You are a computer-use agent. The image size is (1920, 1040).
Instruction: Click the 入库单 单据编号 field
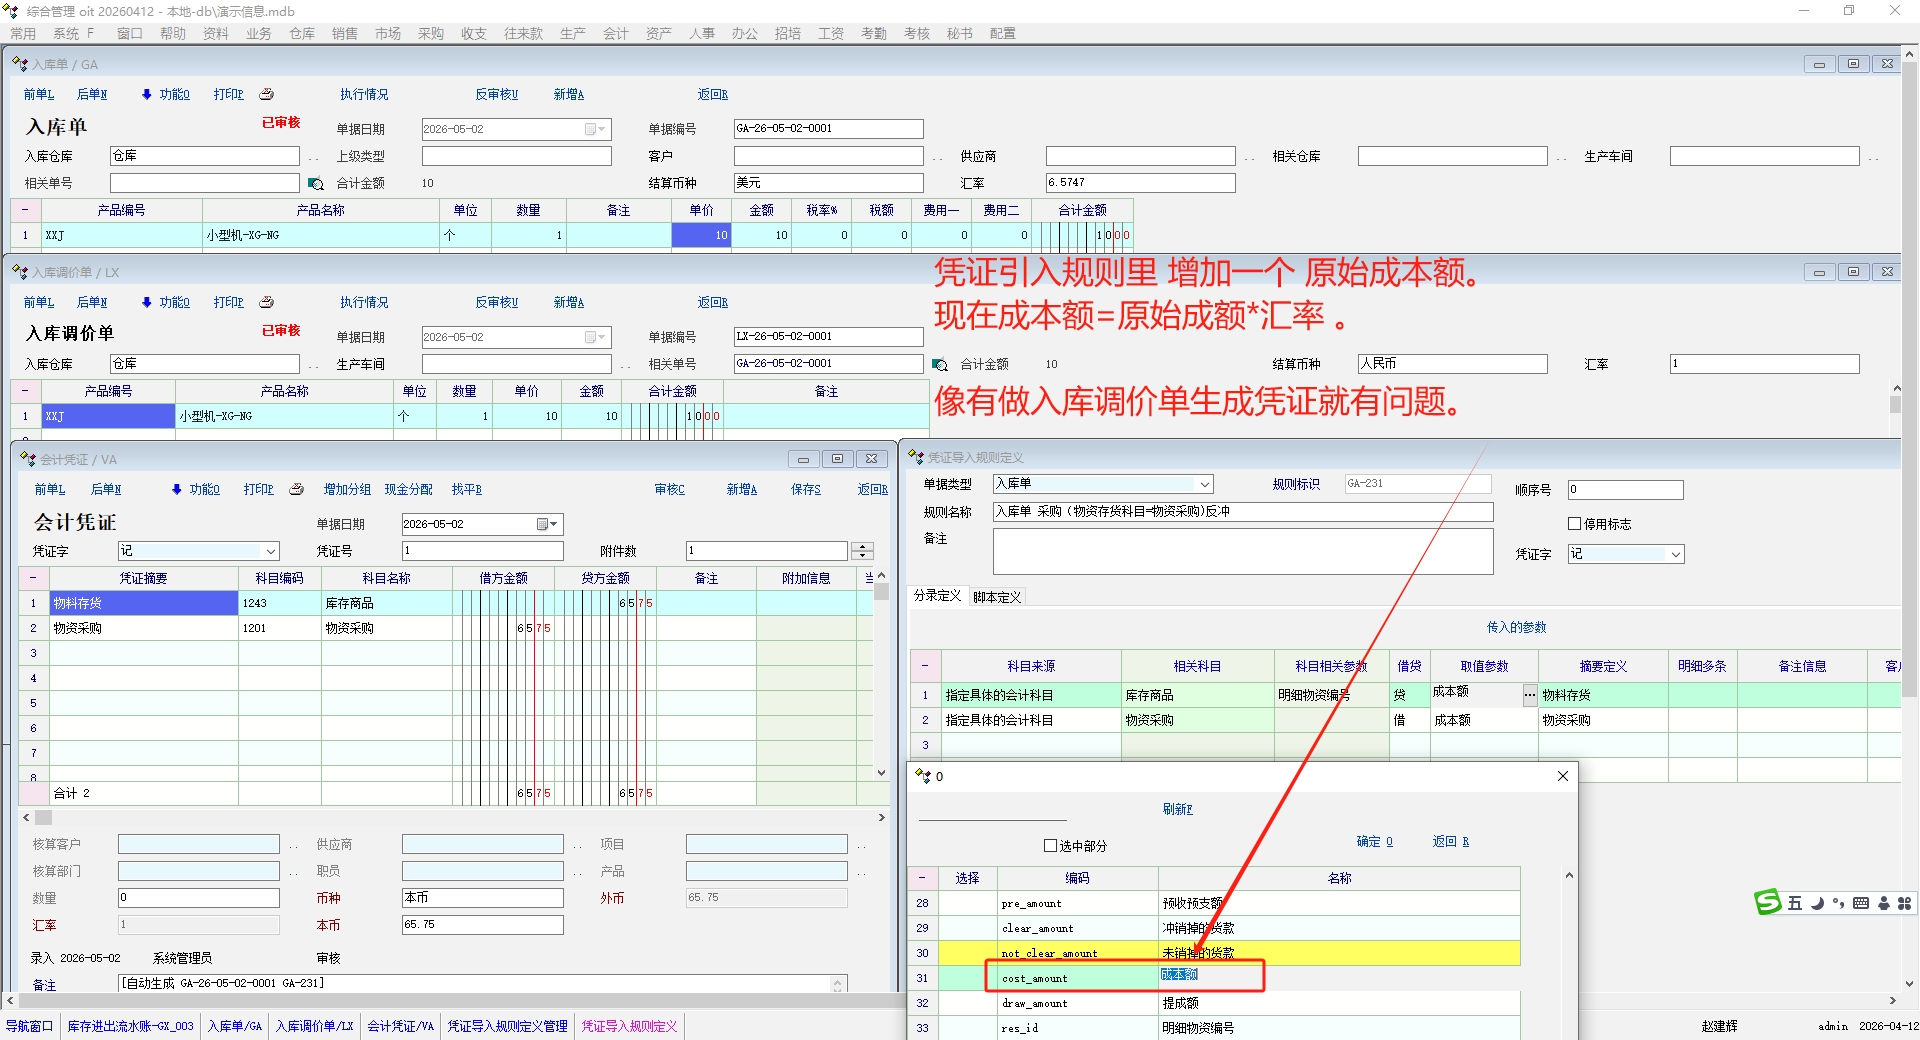pyautogui.click(x=828, y=129)
